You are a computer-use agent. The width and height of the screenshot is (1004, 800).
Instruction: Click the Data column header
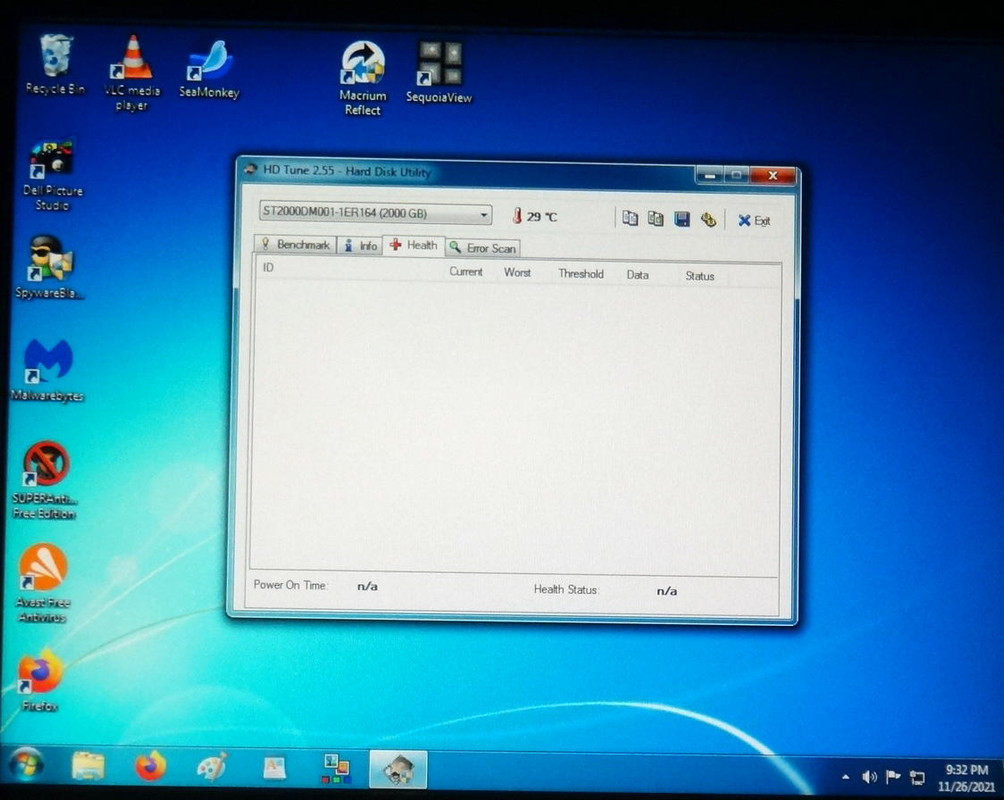pyautogui.click(x=637, y=275)
